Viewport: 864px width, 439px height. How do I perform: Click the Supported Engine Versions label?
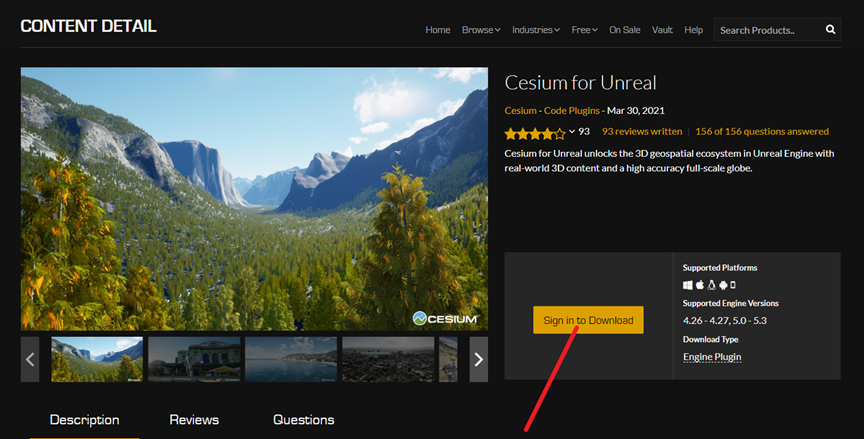[731, 303]
